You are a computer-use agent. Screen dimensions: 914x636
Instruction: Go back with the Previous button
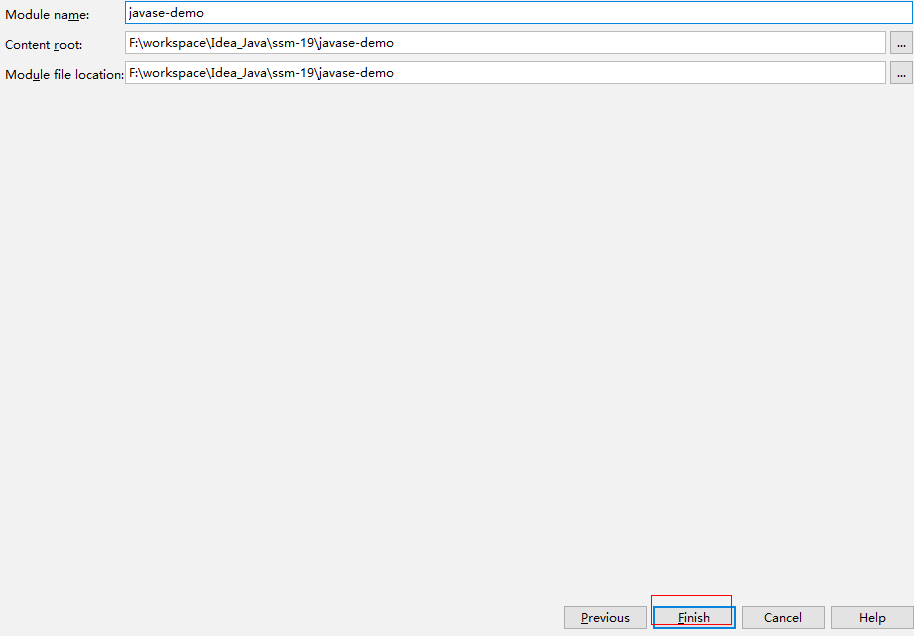(x=605, y=617)
